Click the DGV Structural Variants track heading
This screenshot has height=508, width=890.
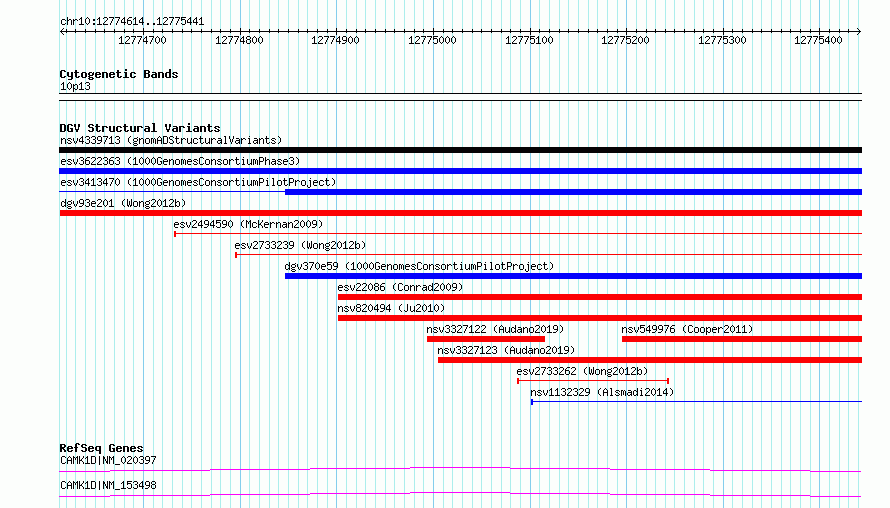pos(140,128)
